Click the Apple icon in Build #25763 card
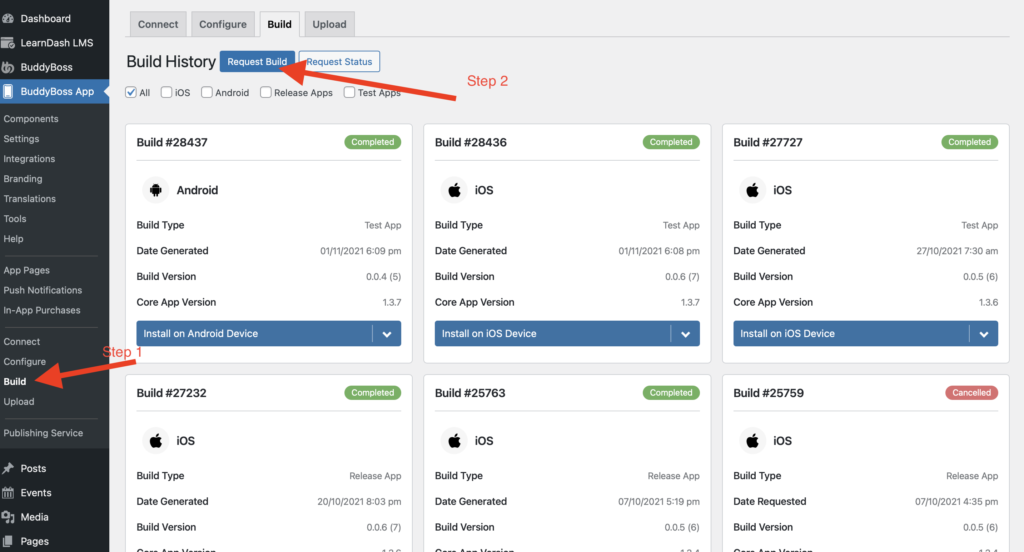 coord(453,441)
